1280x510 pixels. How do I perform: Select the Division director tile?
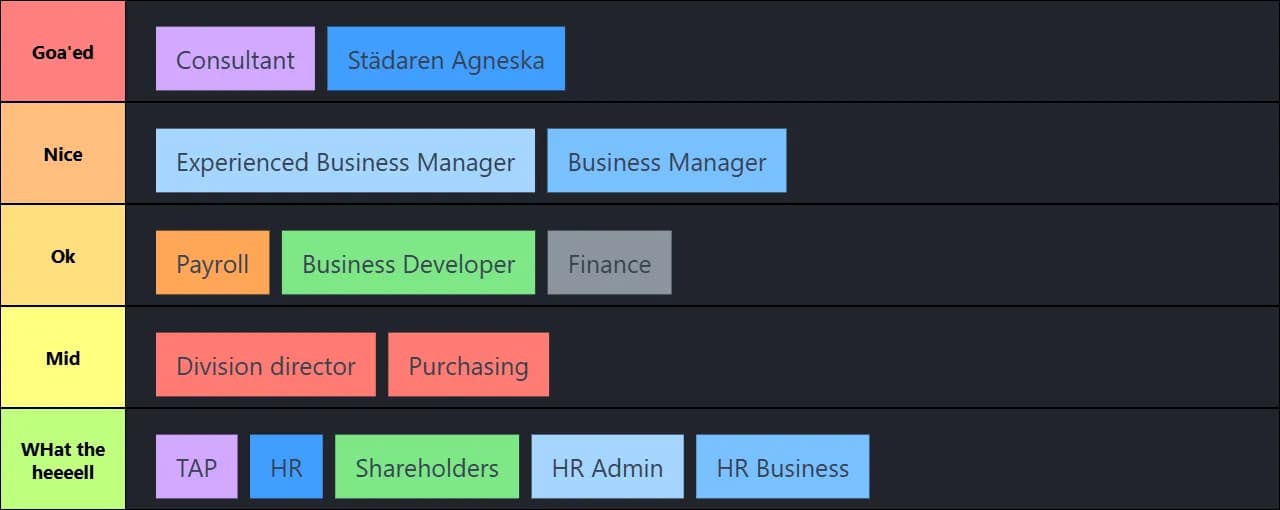(266, 365)
